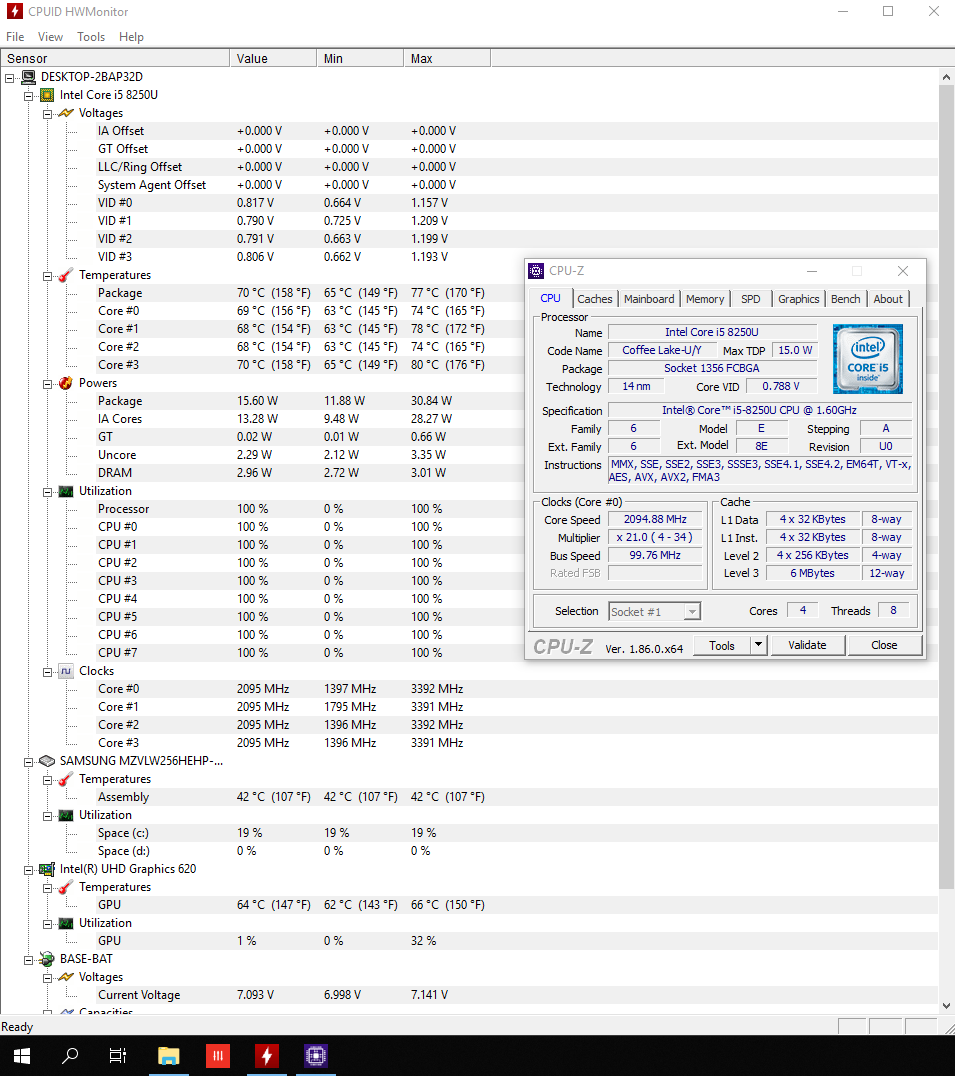Click the Samsung SSD drive icon

click(x=46, y=761)
